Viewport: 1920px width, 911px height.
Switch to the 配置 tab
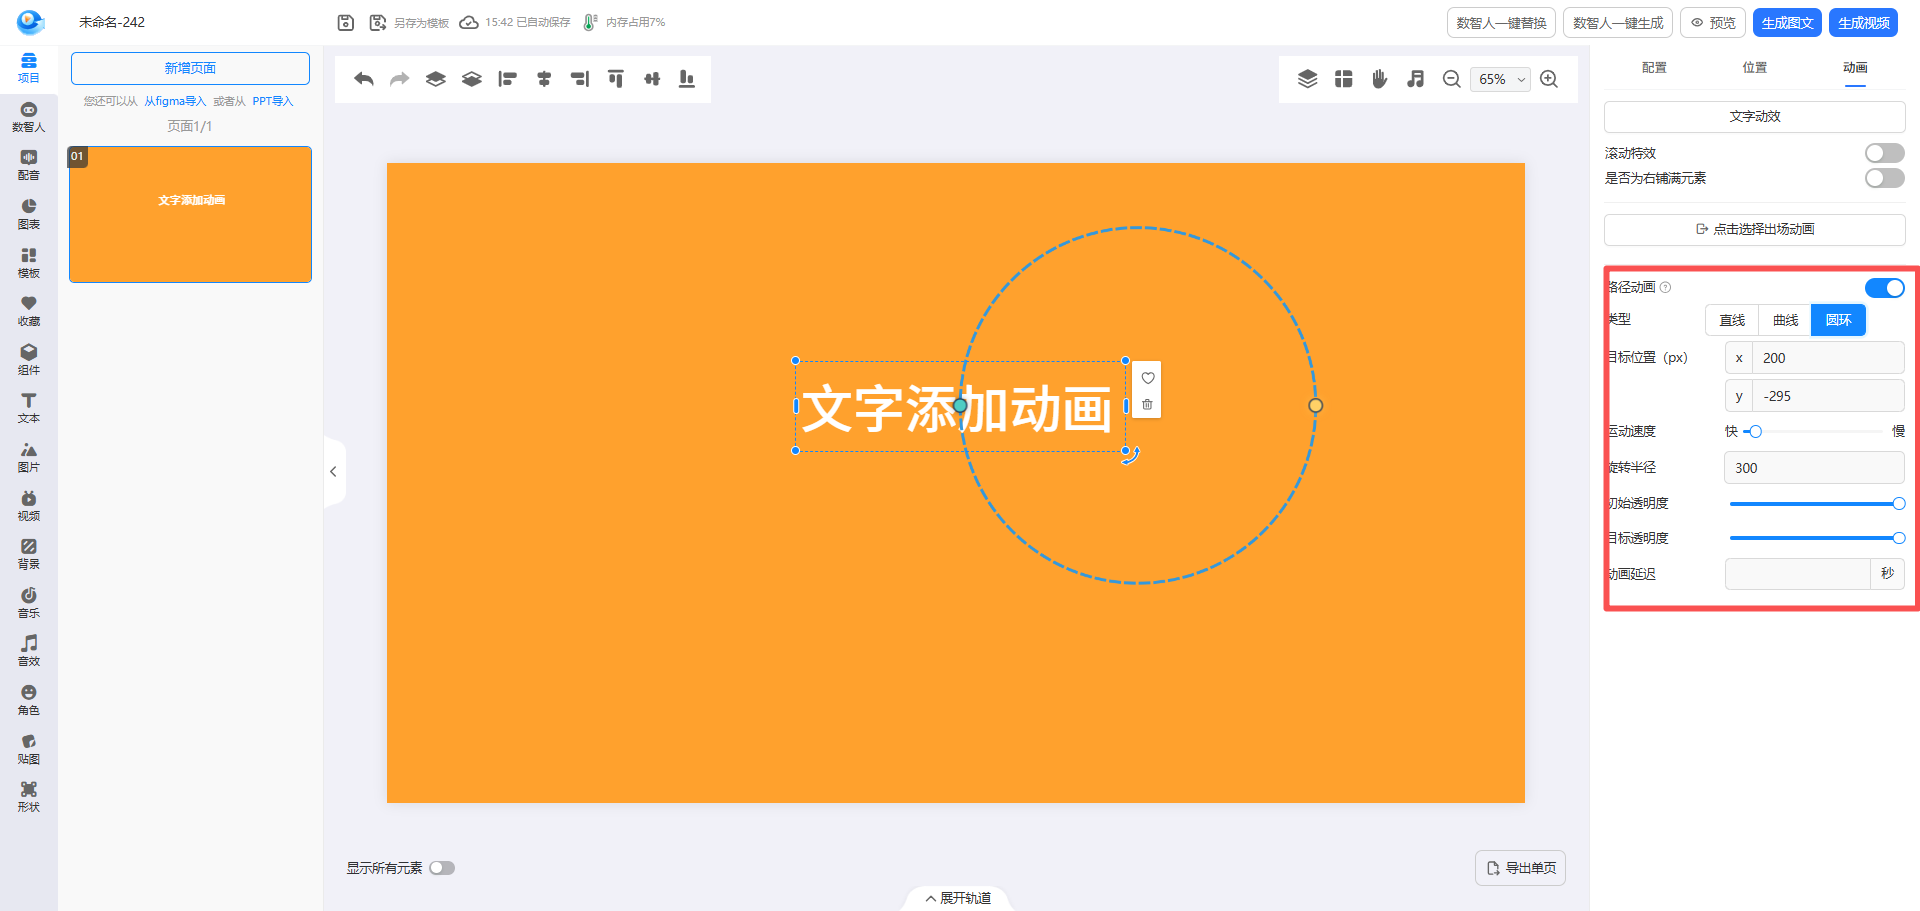point(1654,68)
